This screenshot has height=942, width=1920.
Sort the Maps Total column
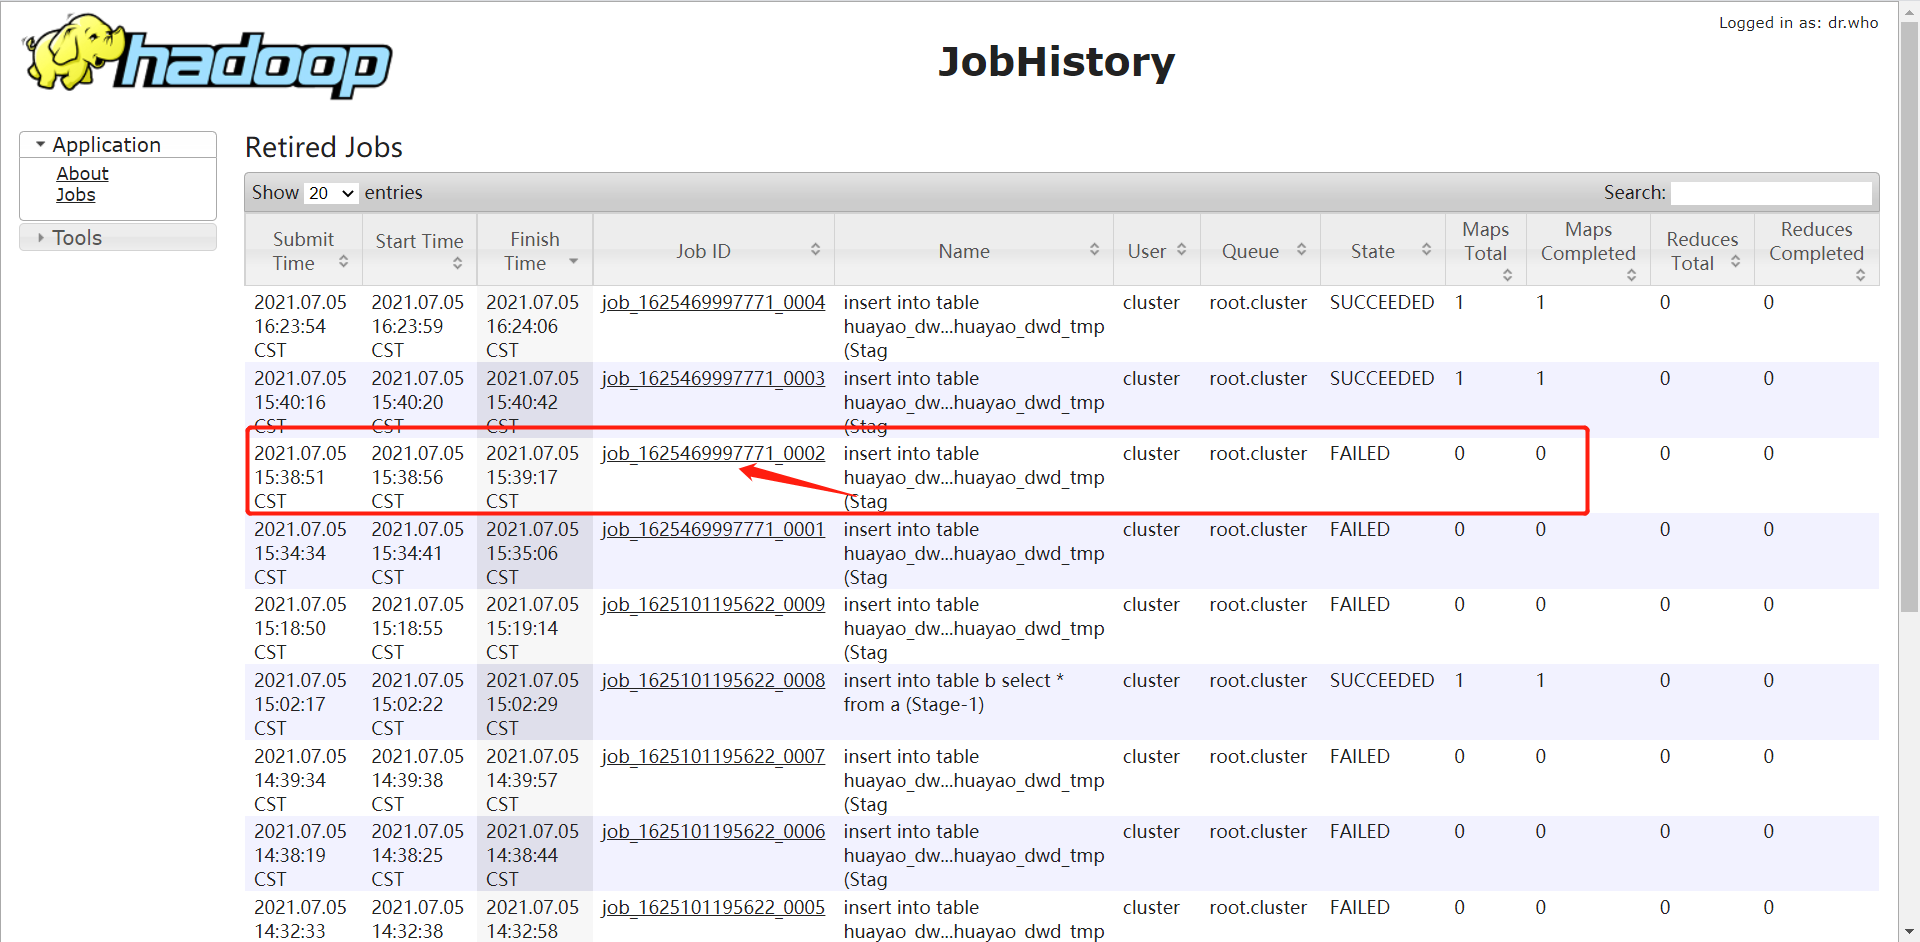click(x=1508, y=274)
